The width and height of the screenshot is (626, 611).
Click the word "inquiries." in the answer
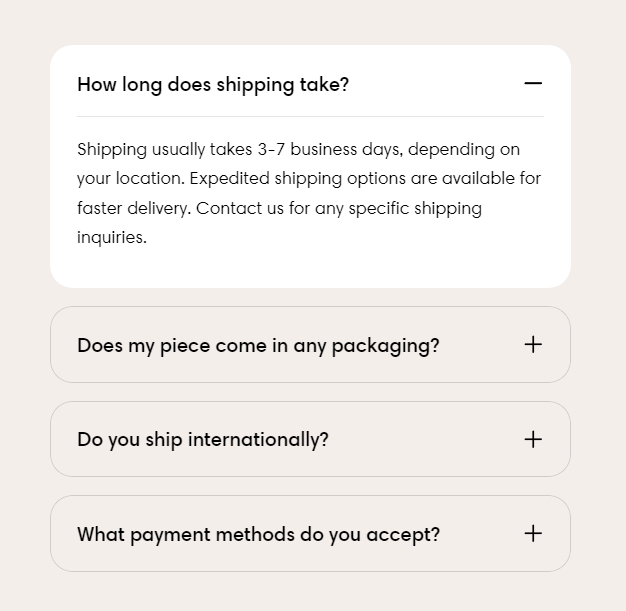112,238
